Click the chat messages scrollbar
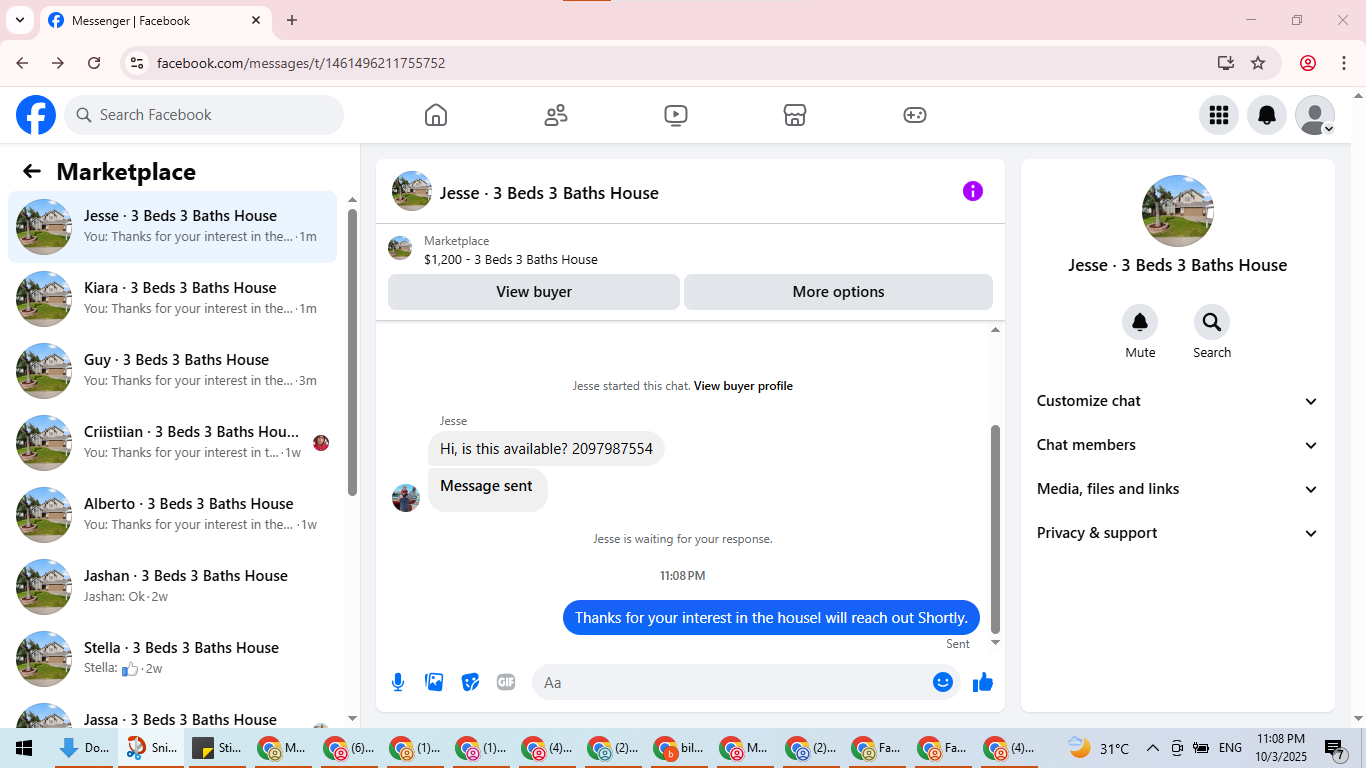 coord(995,529)
